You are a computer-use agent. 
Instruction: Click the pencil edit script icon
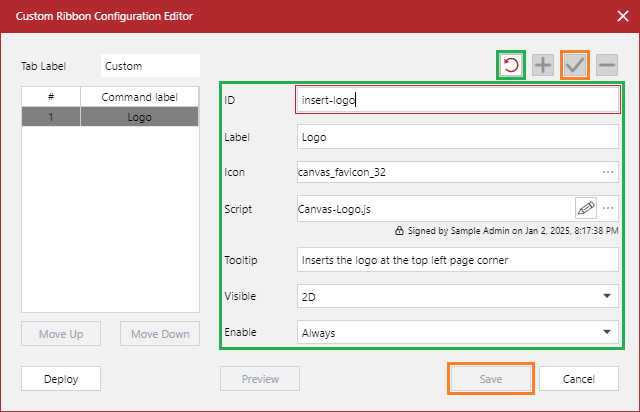(x=586, y=208)
